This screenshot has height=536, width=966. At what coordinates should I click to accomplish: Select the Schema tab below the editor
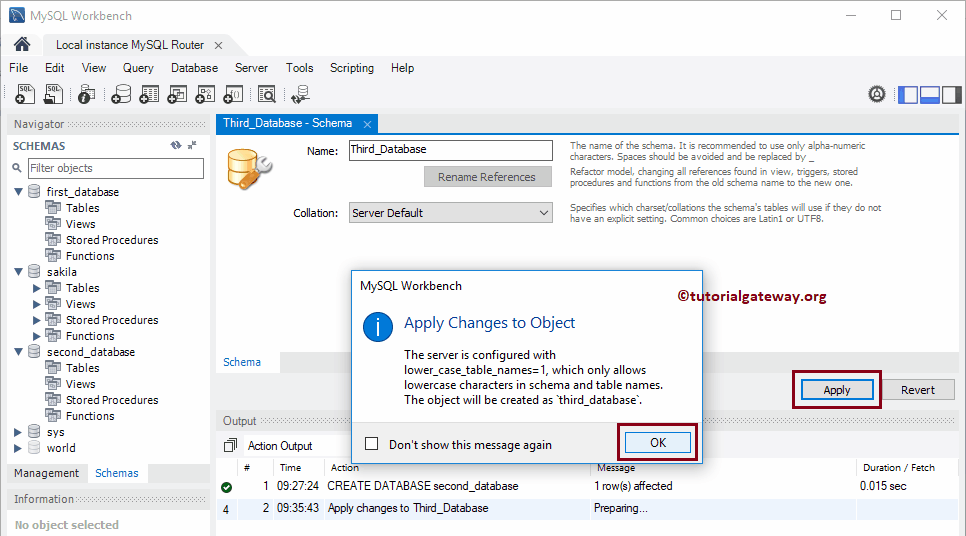point(242,362)
